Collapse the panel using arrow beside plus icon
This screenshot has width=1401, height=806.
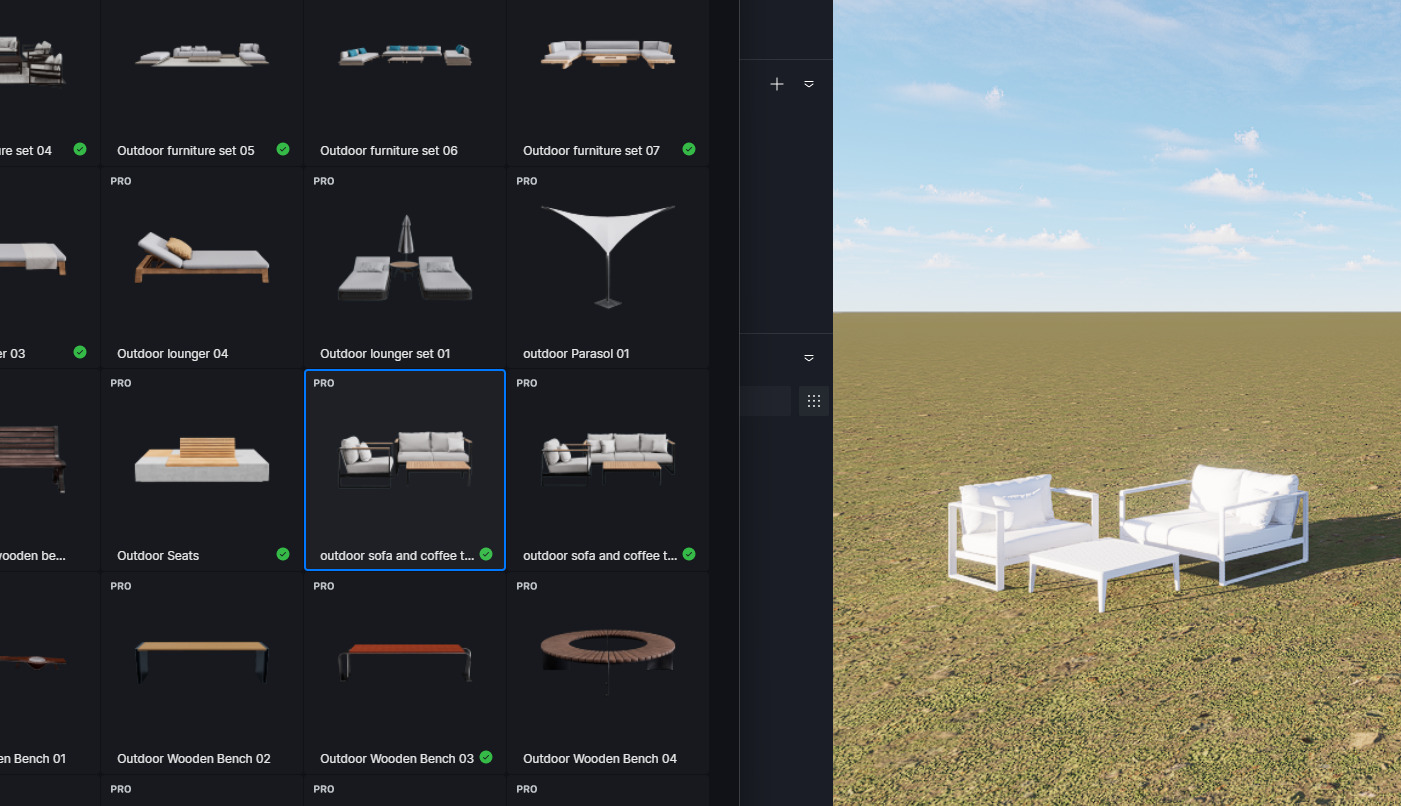[x=809, y=85]
